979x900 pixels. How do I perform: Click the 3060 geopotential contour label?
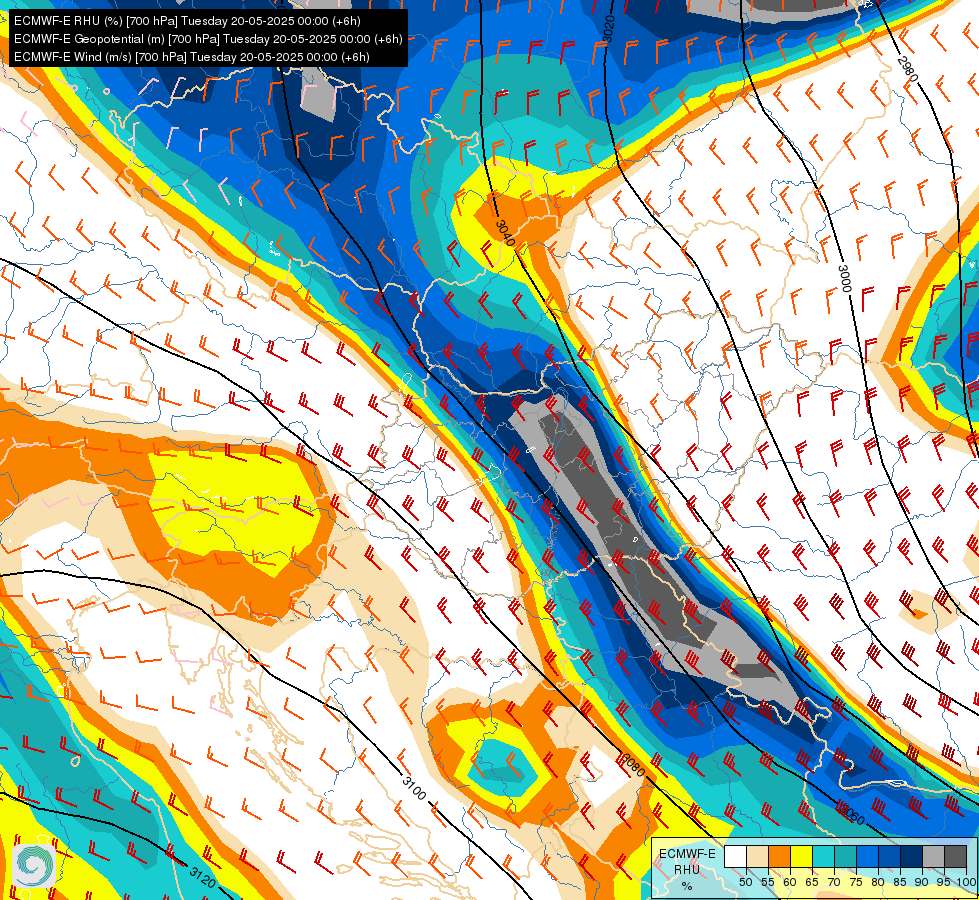pyautogui.click(x=852, y=814)
